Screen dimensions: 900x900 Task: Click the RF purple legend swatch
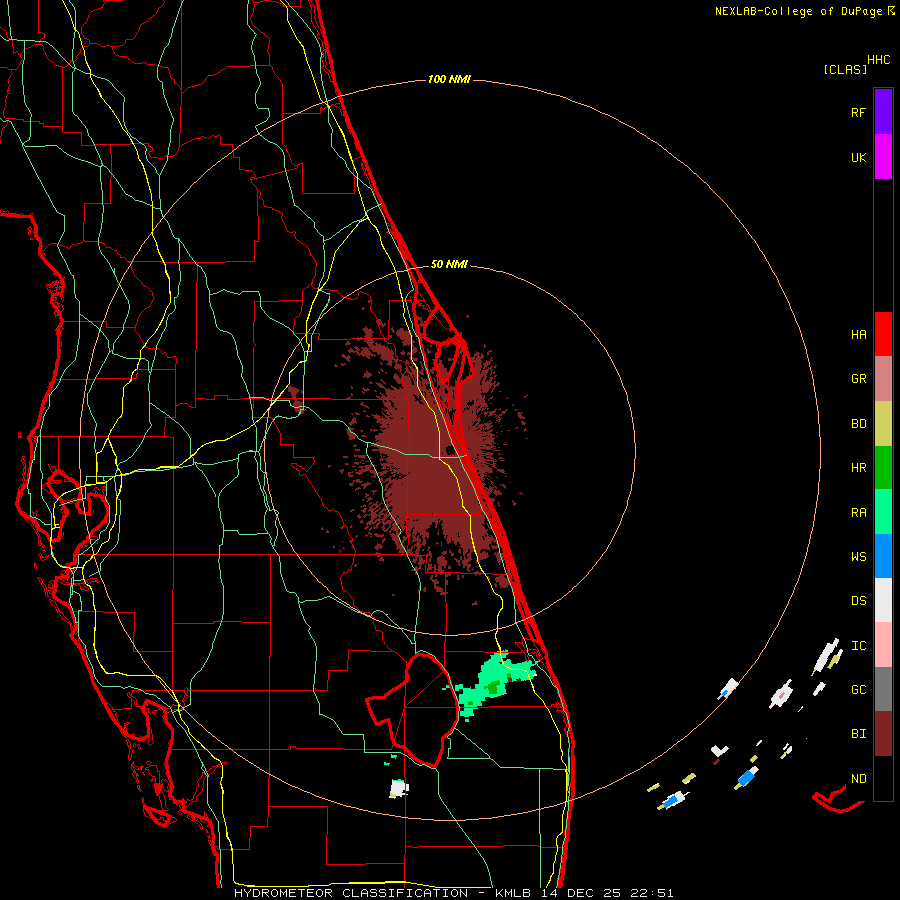point(883,112)
